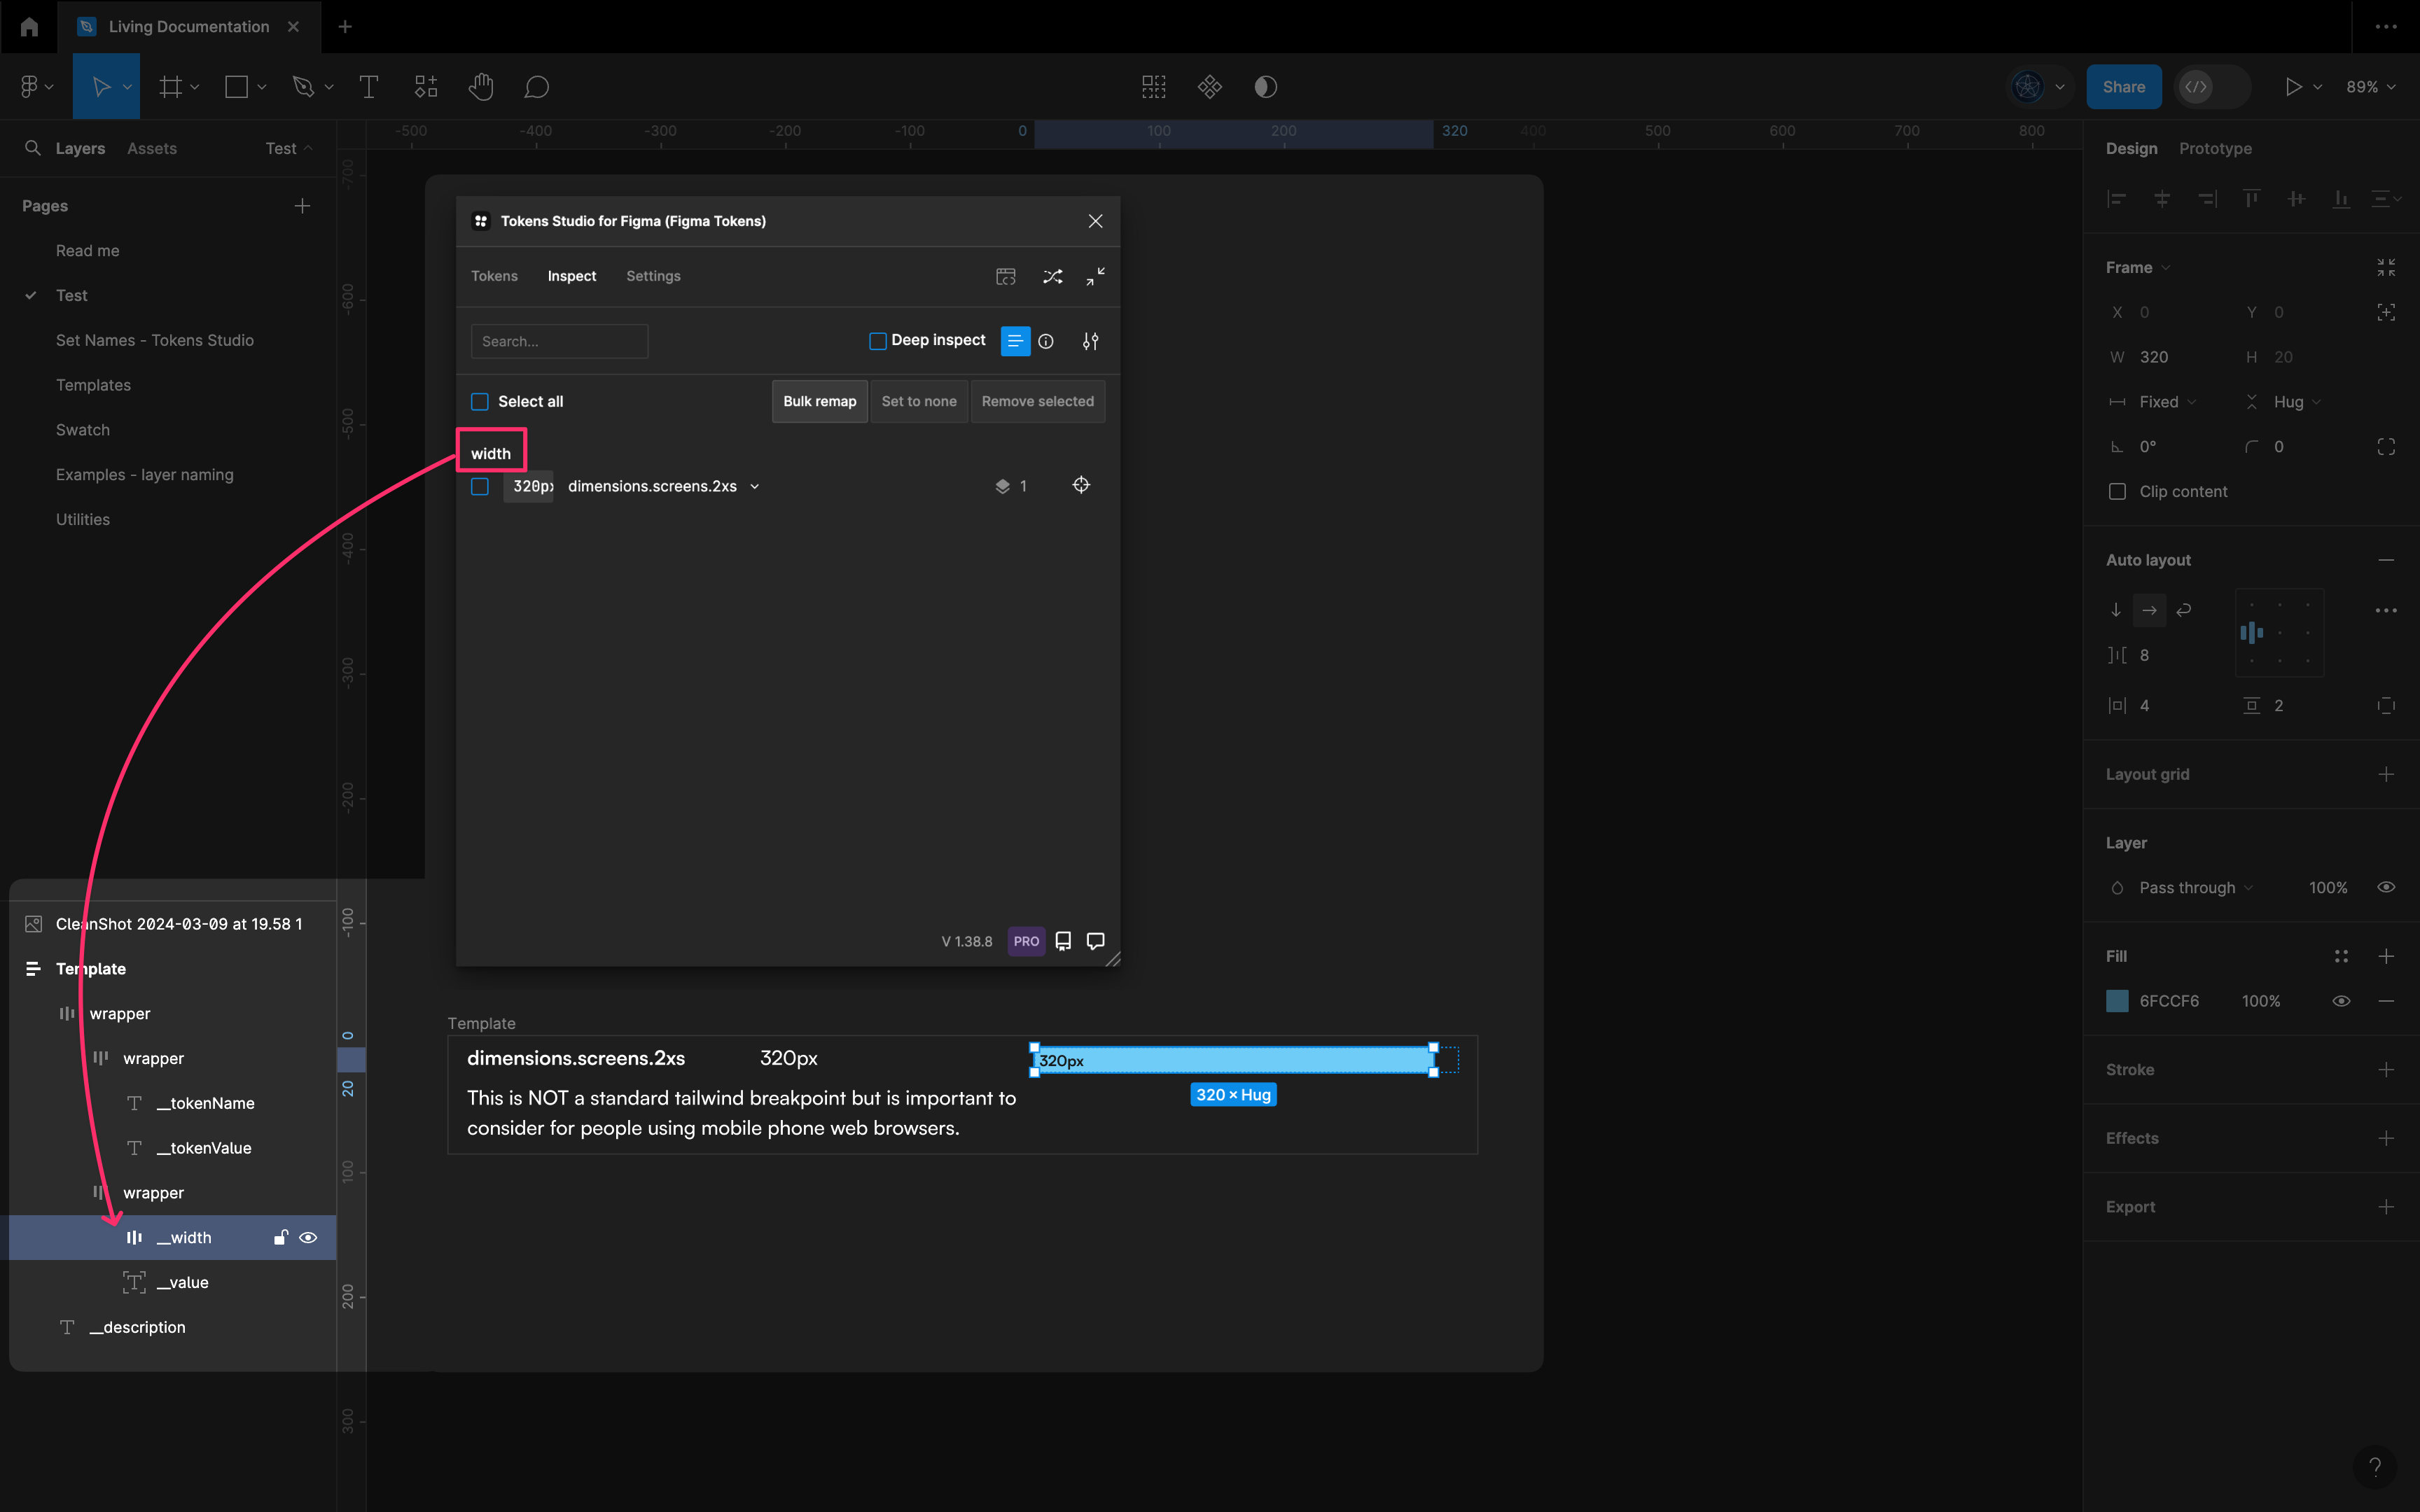Go to the Figma home icon
2420x1512 pixels.
click(x=29, y=27)
